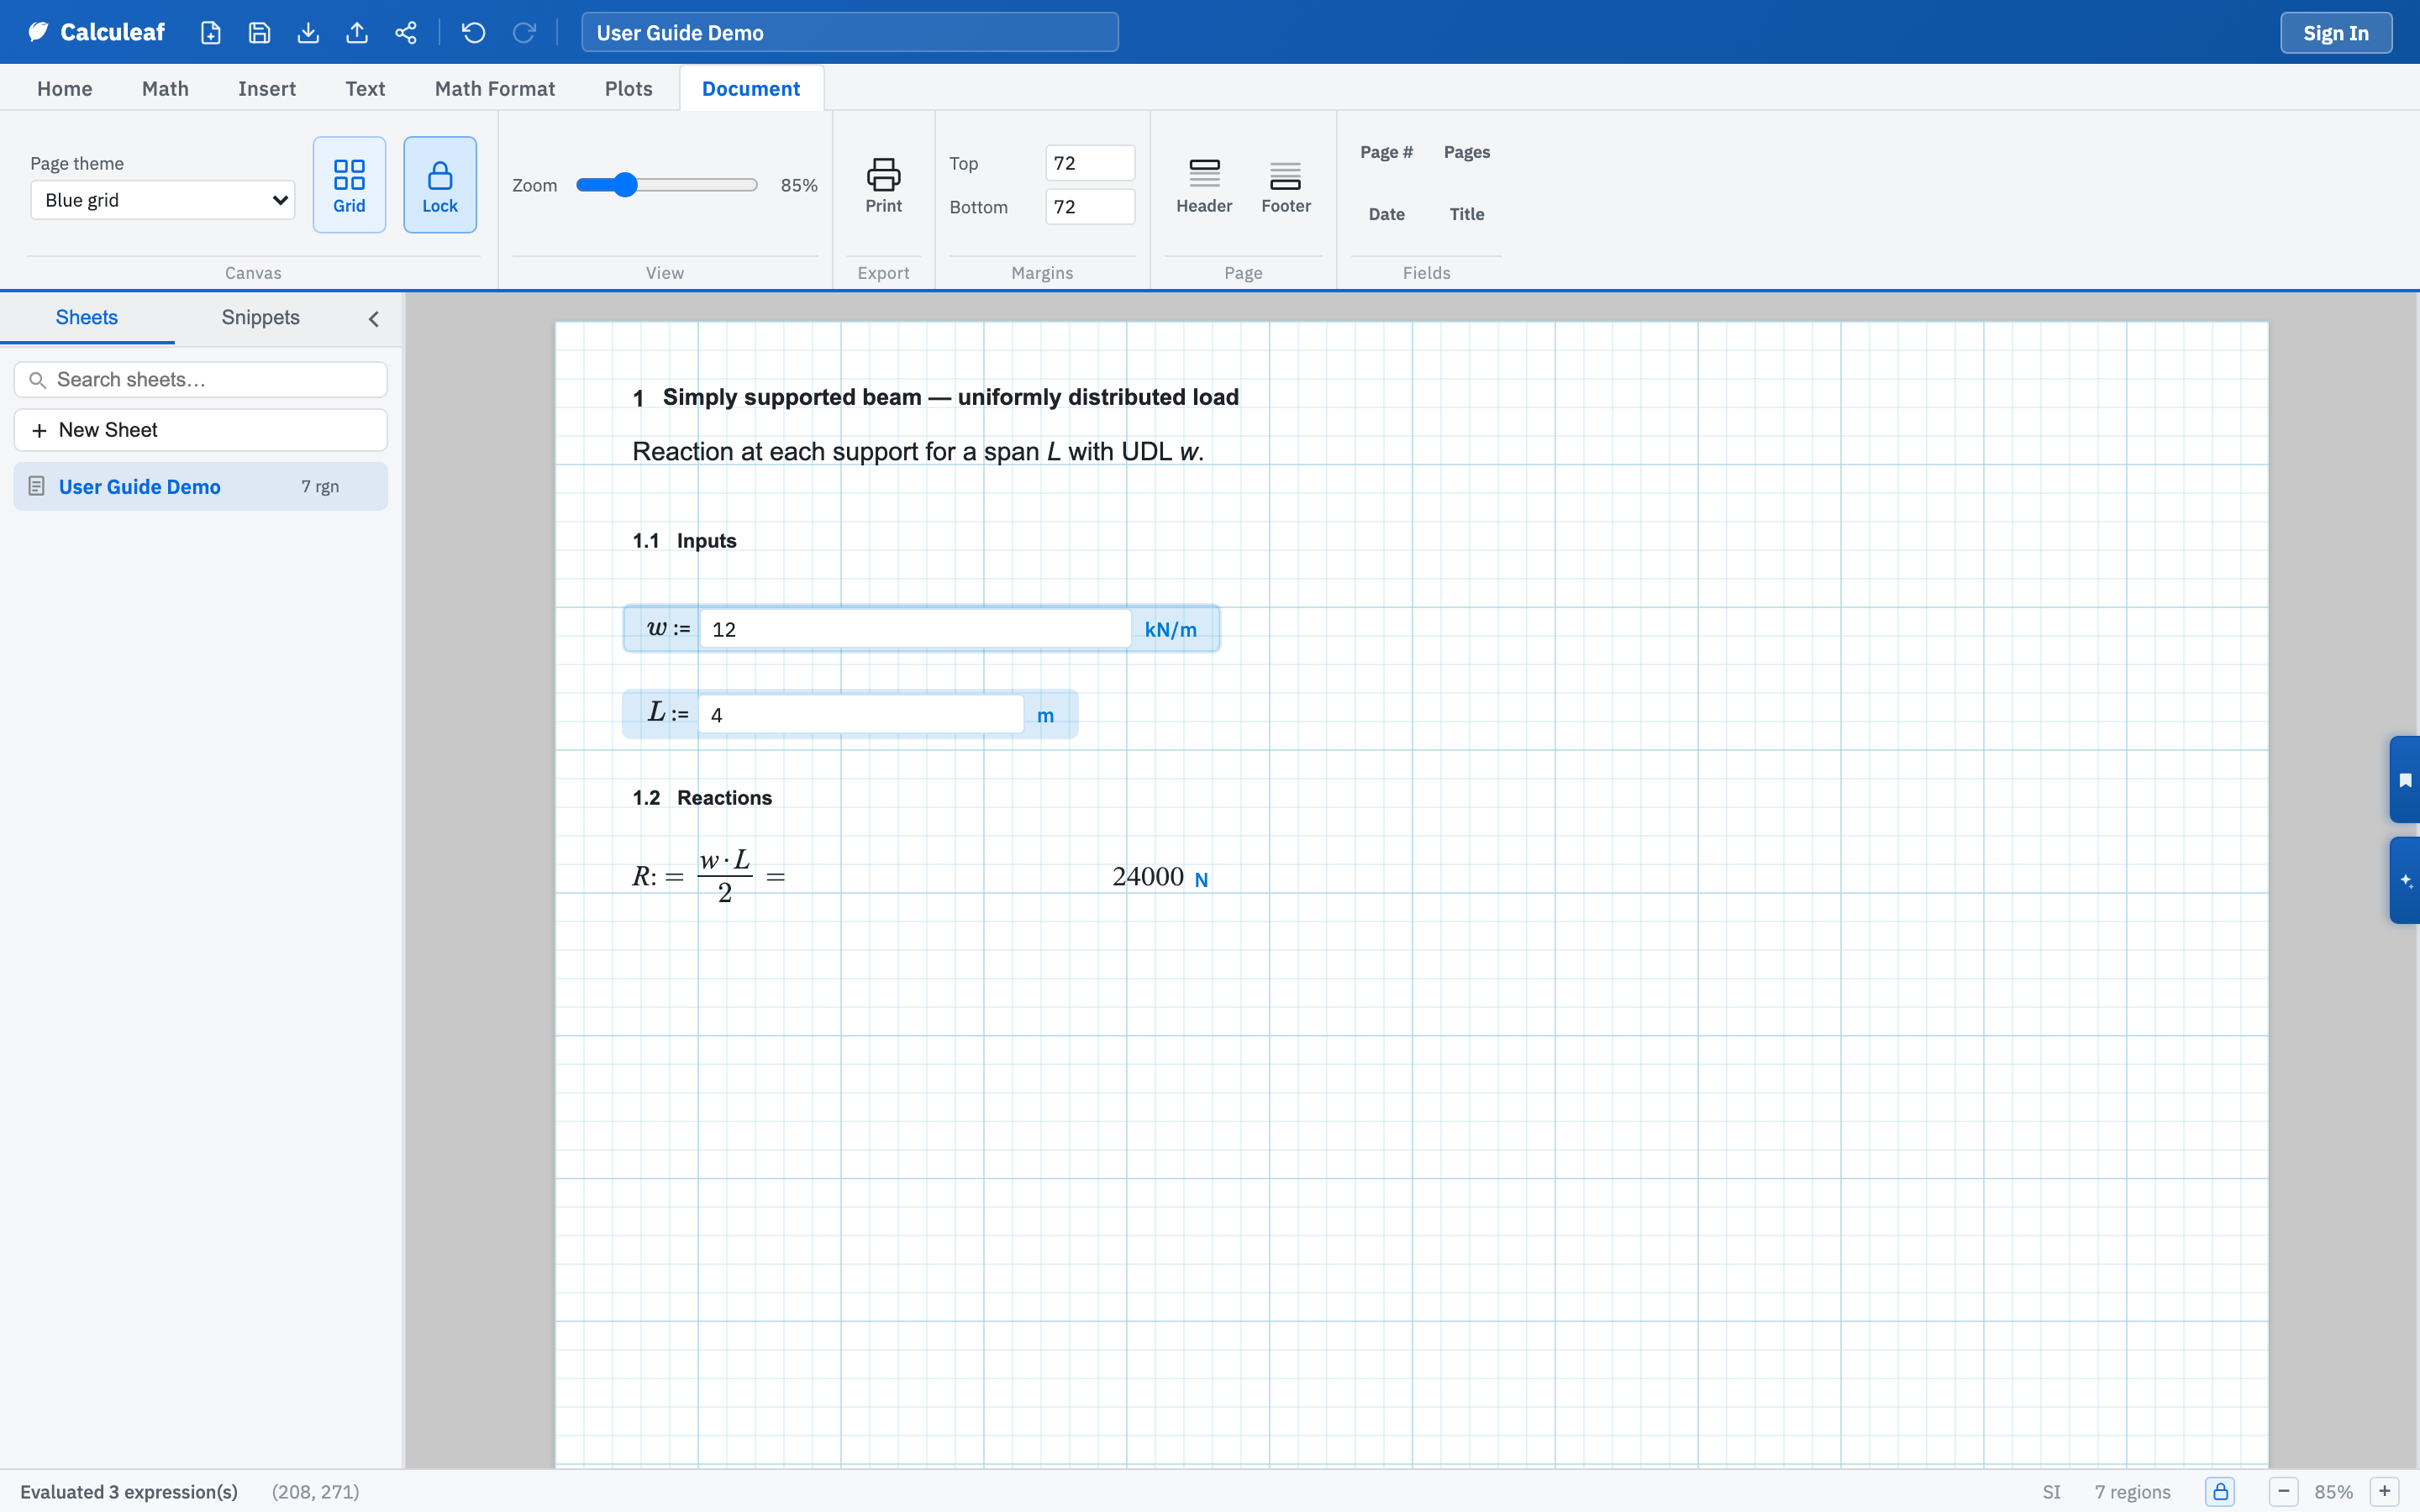Image resolution: width=2420 pixels, height=1512 pixels.
Task: Switch to the Text ribbon tab
Action: point(365,89)
